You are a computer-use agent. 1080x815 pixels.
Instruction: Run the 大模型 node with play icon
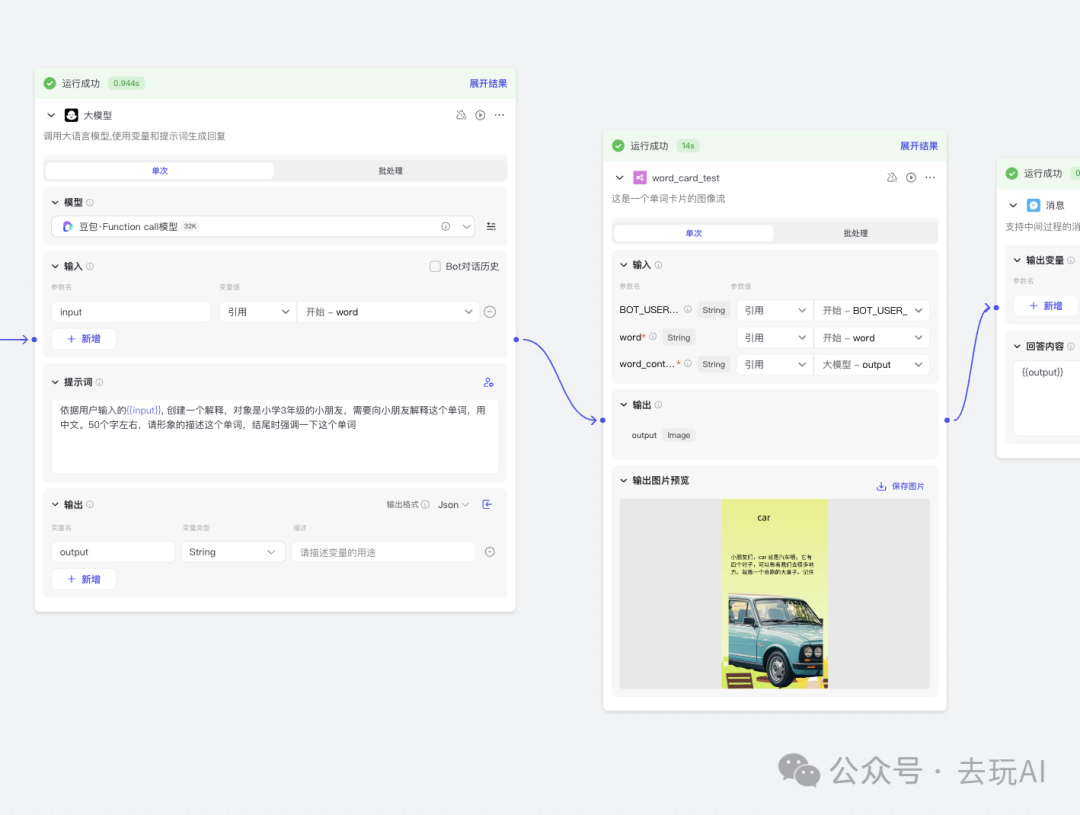pyautogui.click(x=480, y=115)
